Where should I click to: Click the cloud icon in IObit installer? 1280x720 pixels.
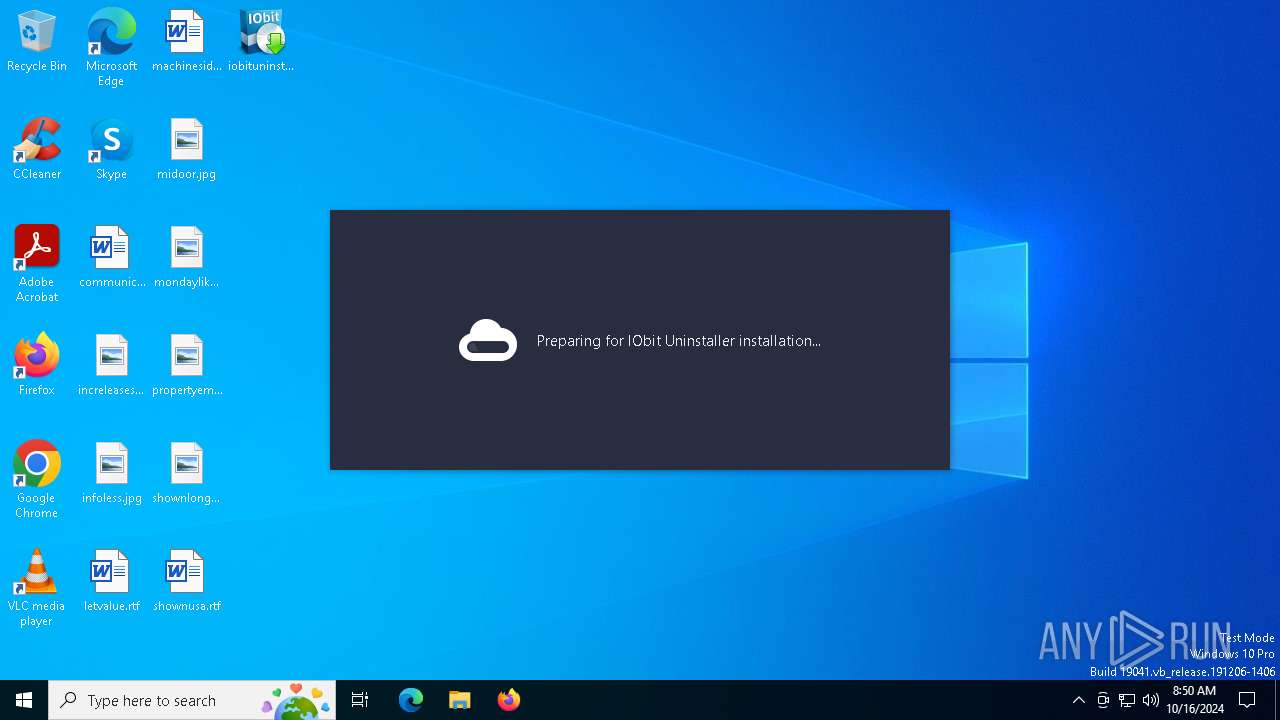488,340
